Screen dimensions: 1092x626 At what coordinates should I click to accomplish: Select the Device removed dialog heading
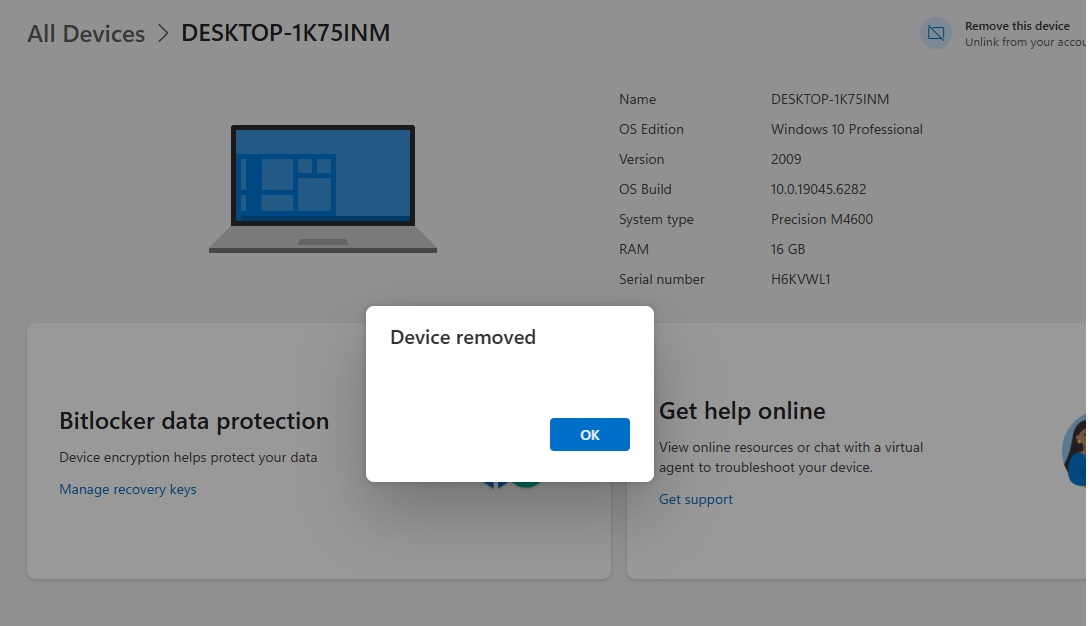pos(462,337)
